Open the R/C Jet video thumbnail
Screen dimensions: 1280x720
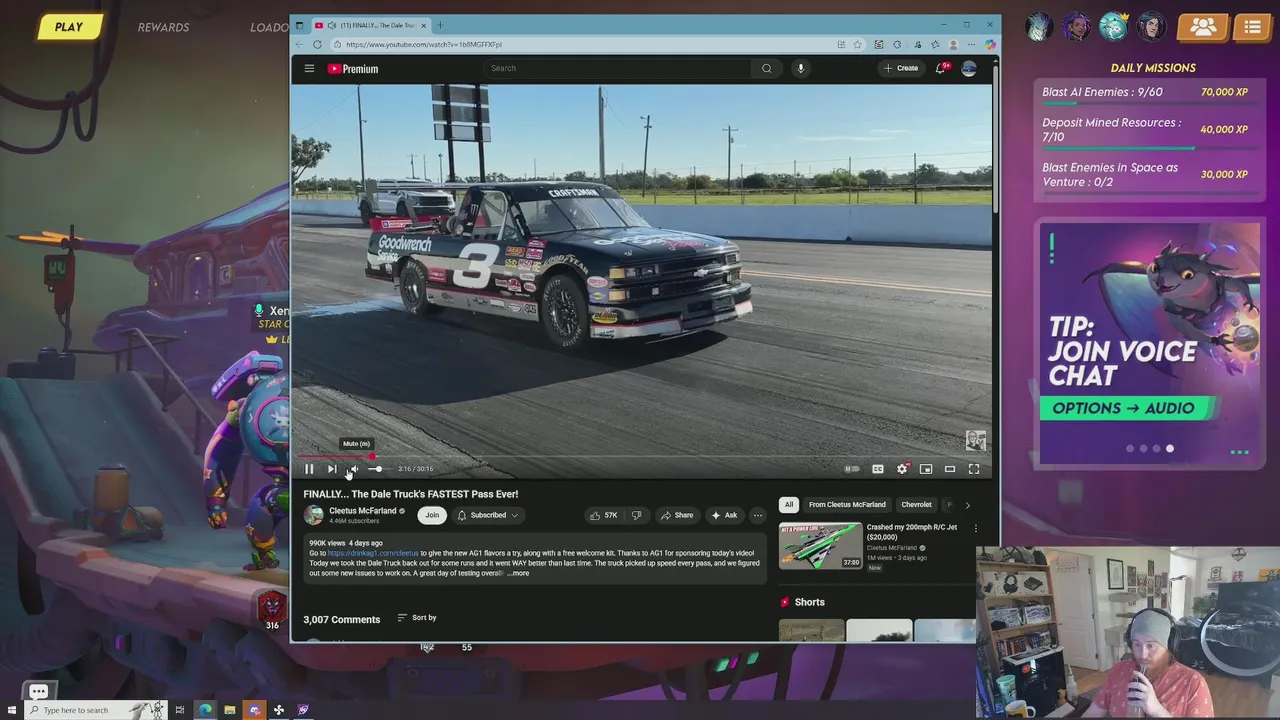[x=820, y=546]
